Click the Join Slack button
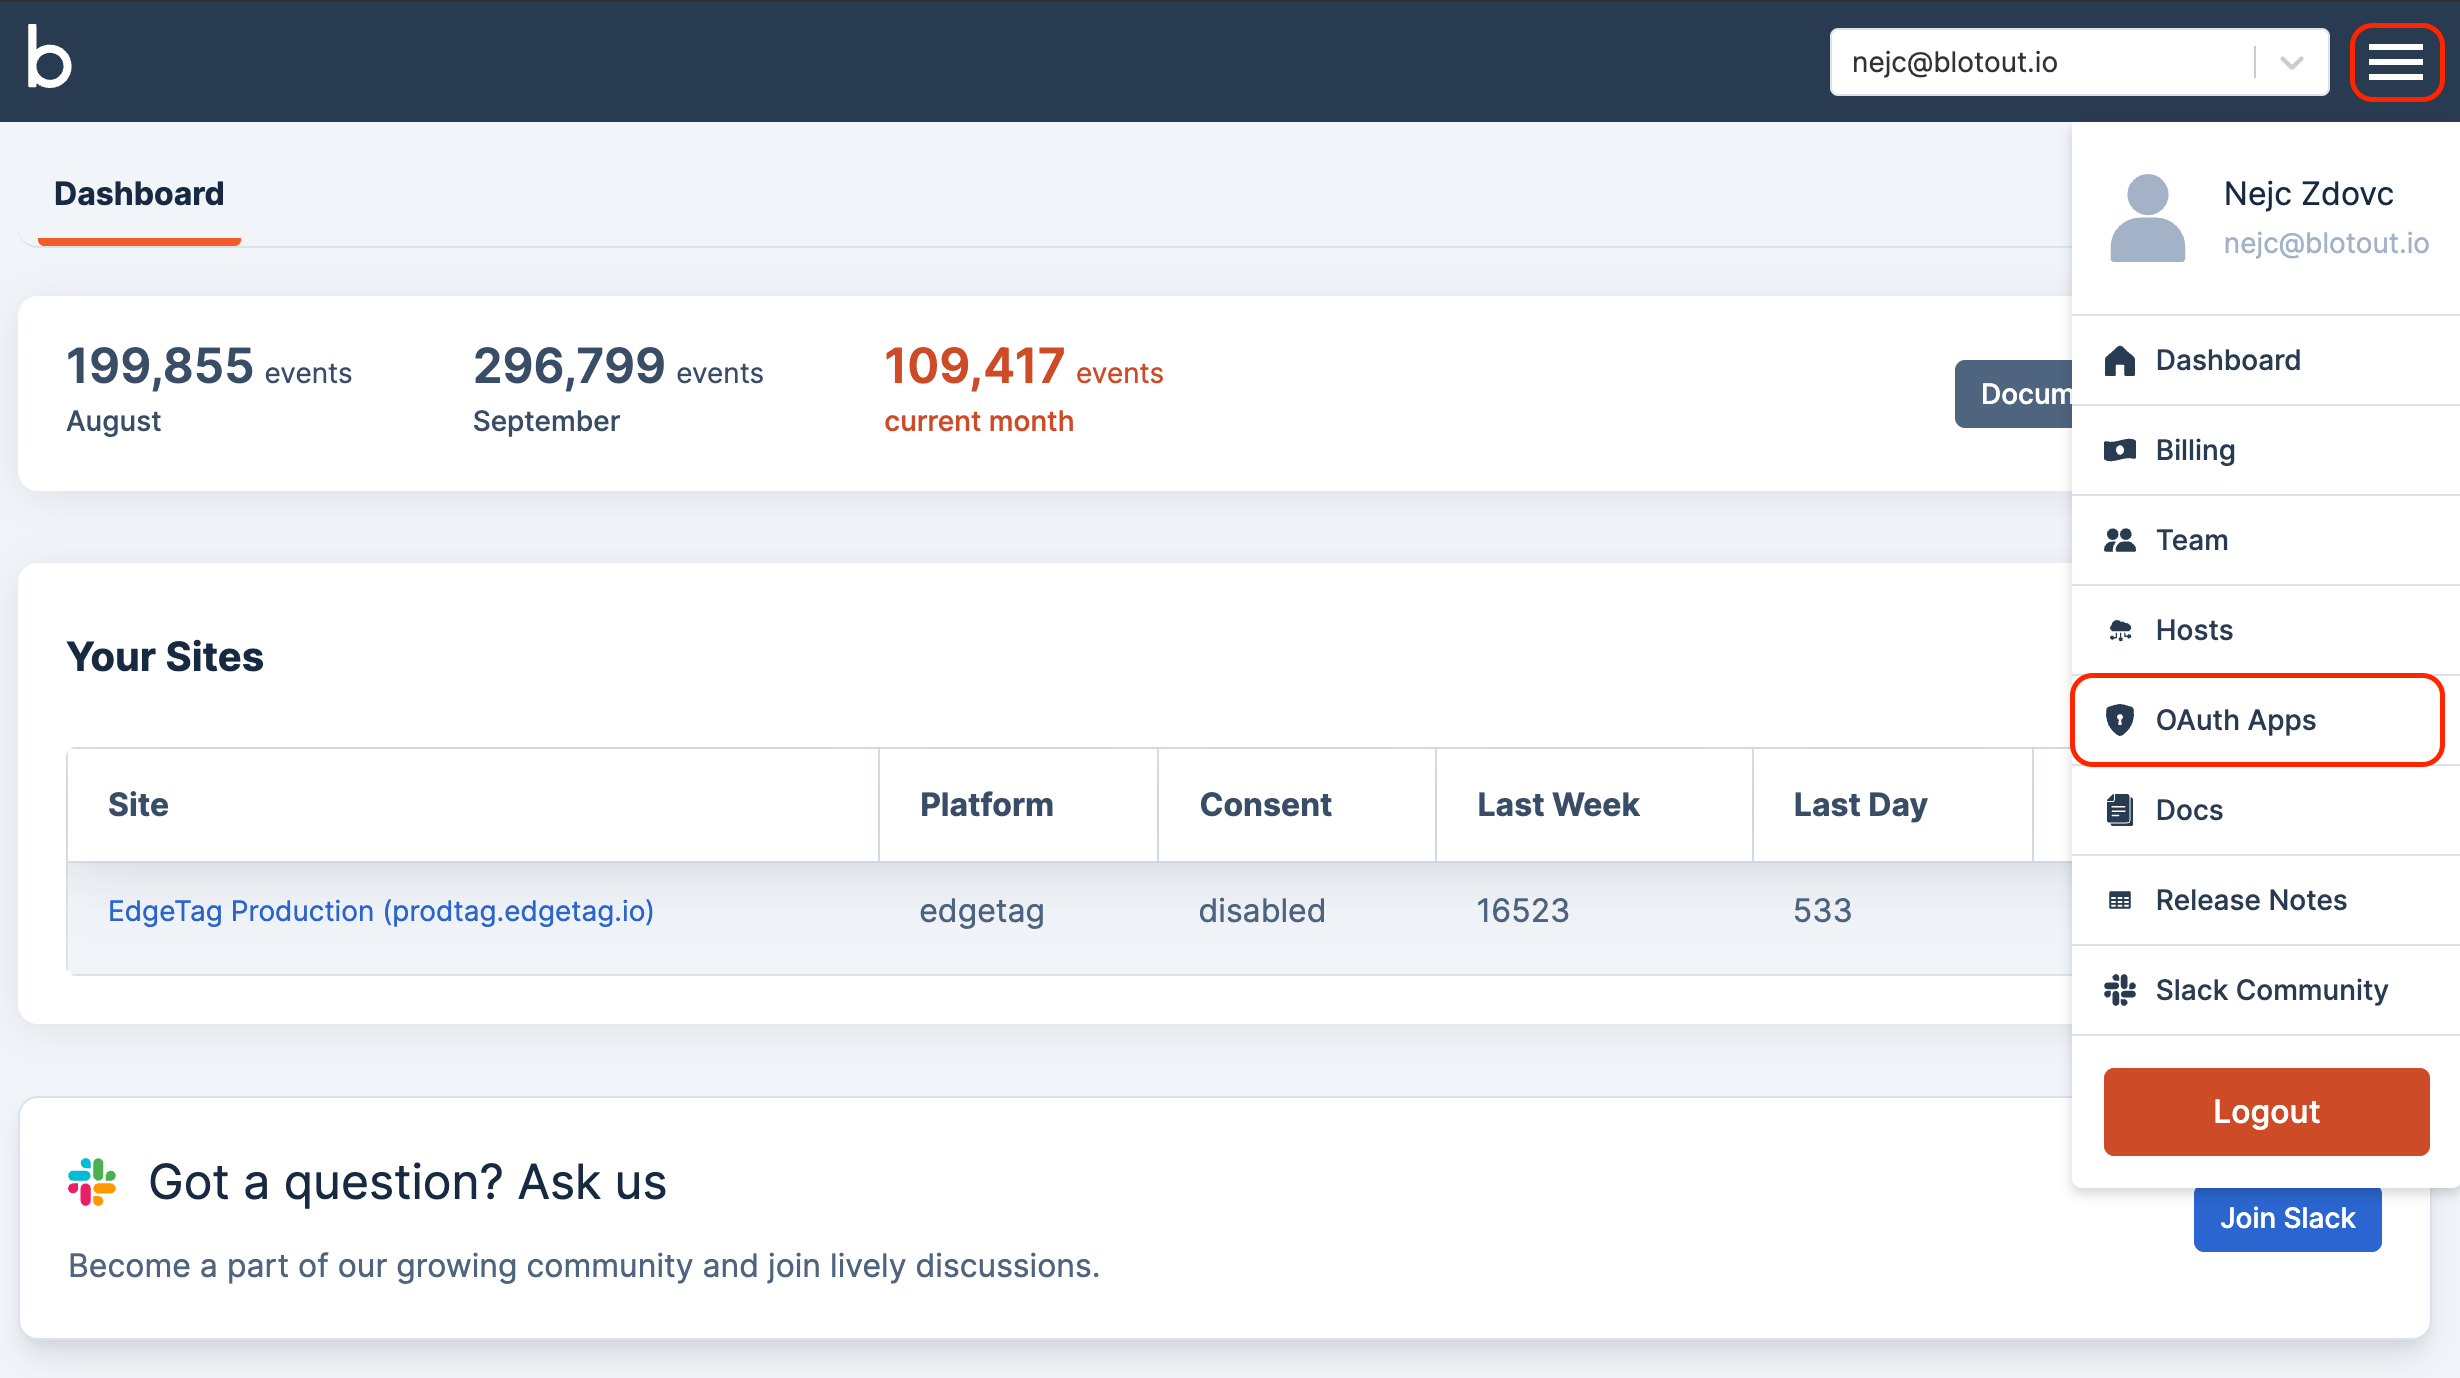 click(x=2287, y=1218)
